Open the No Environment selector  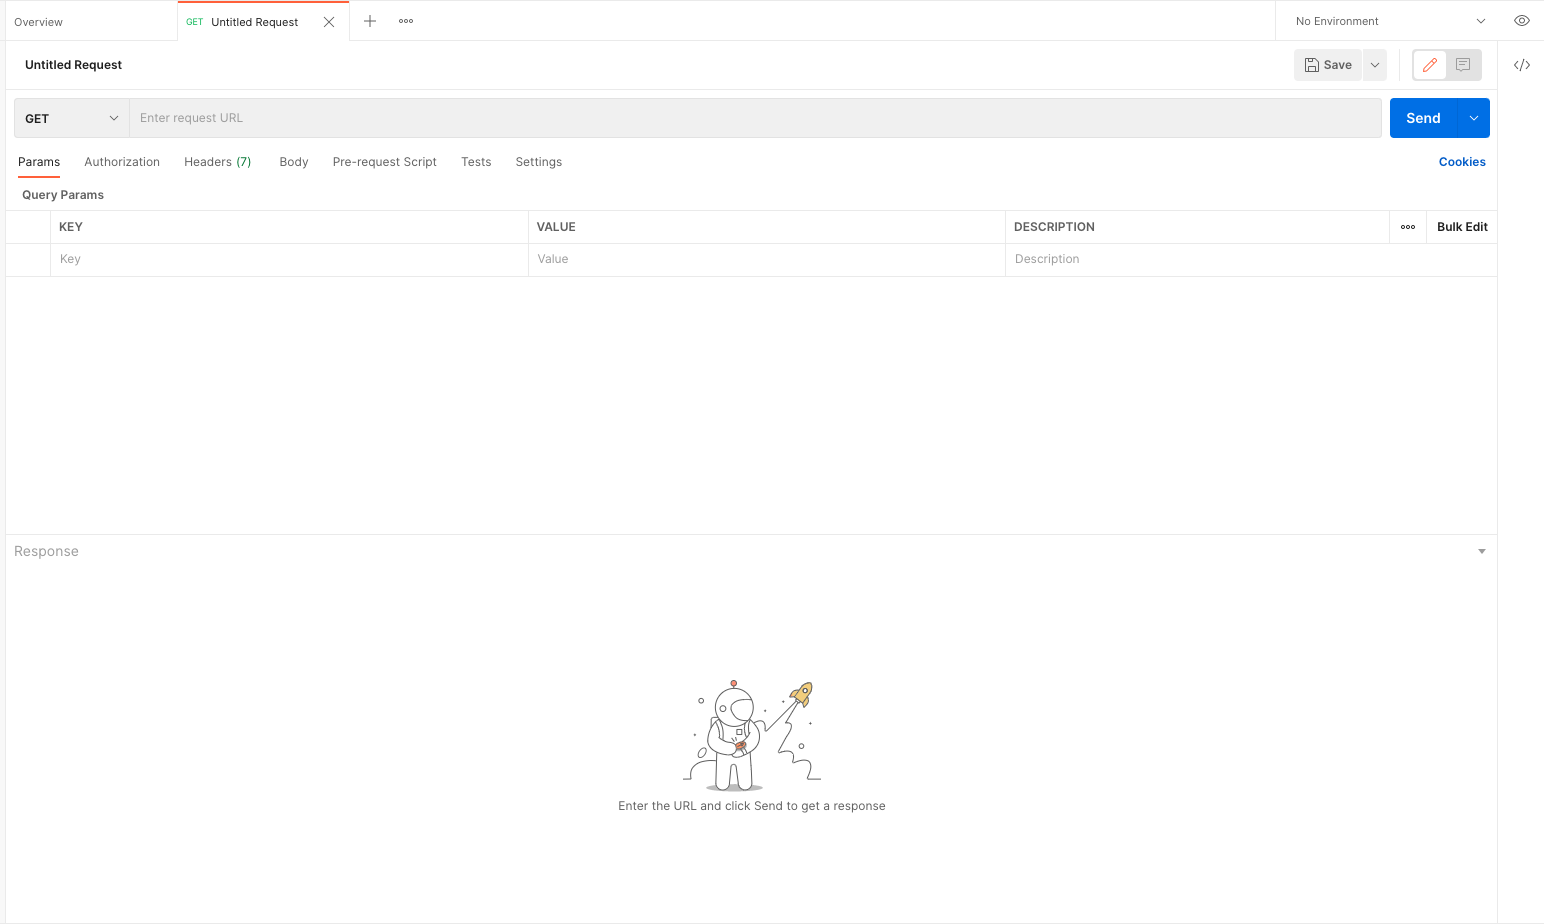pyautogui.click(x=1389, y=21)
